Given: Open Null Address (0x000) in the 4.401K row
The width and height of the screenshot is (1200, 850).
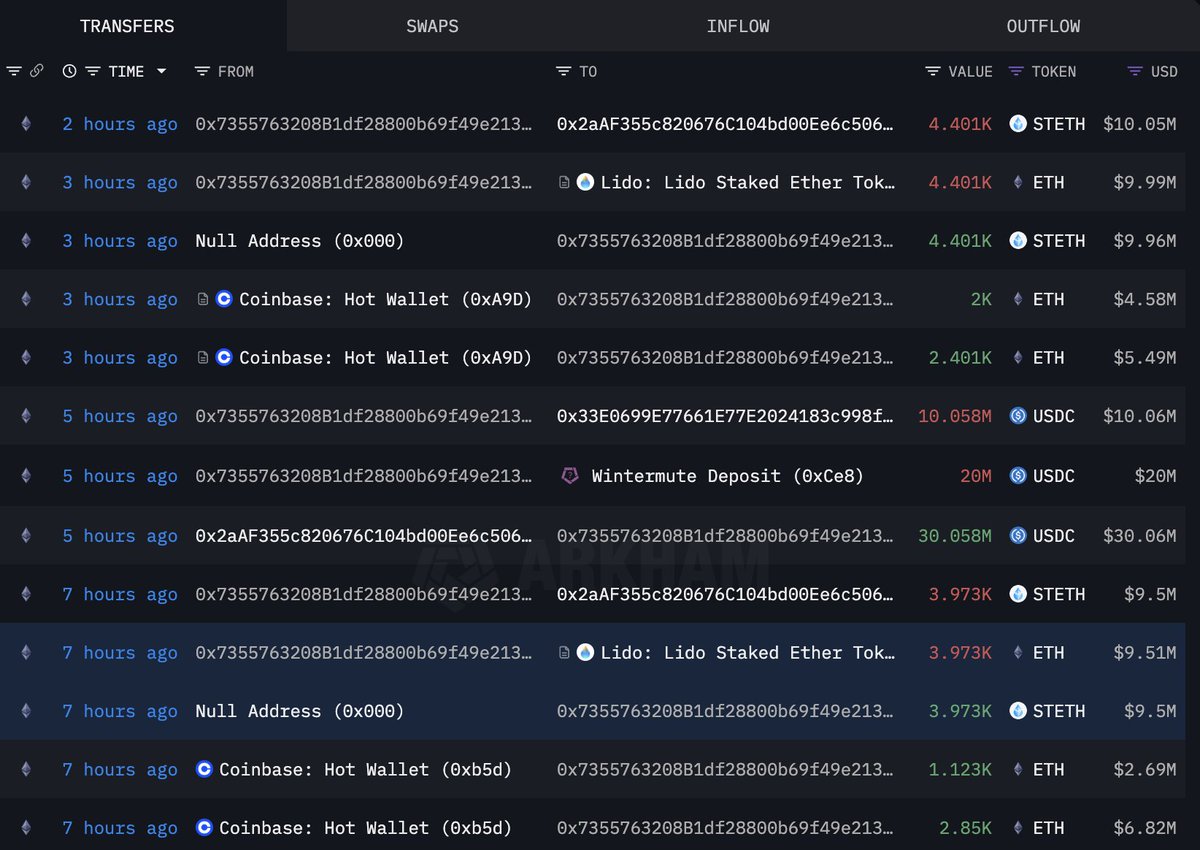Looking at the screenshot, I should point(300,241).
